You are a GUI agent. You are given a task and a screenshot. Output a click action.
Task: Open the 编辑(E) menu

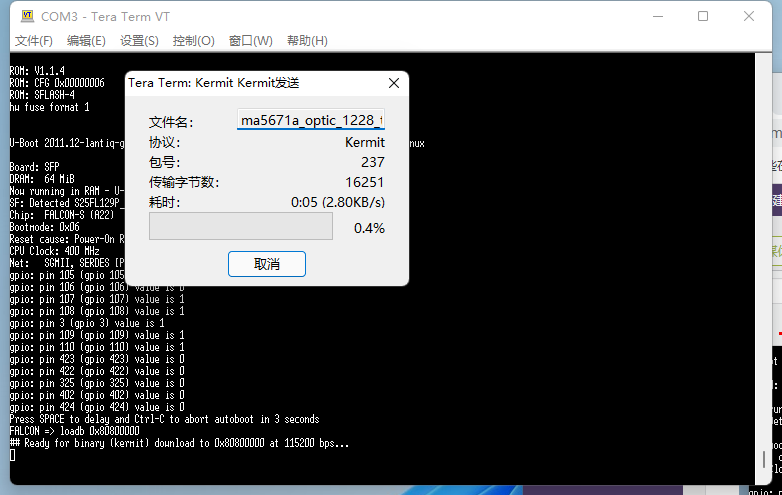click(86, 41)
